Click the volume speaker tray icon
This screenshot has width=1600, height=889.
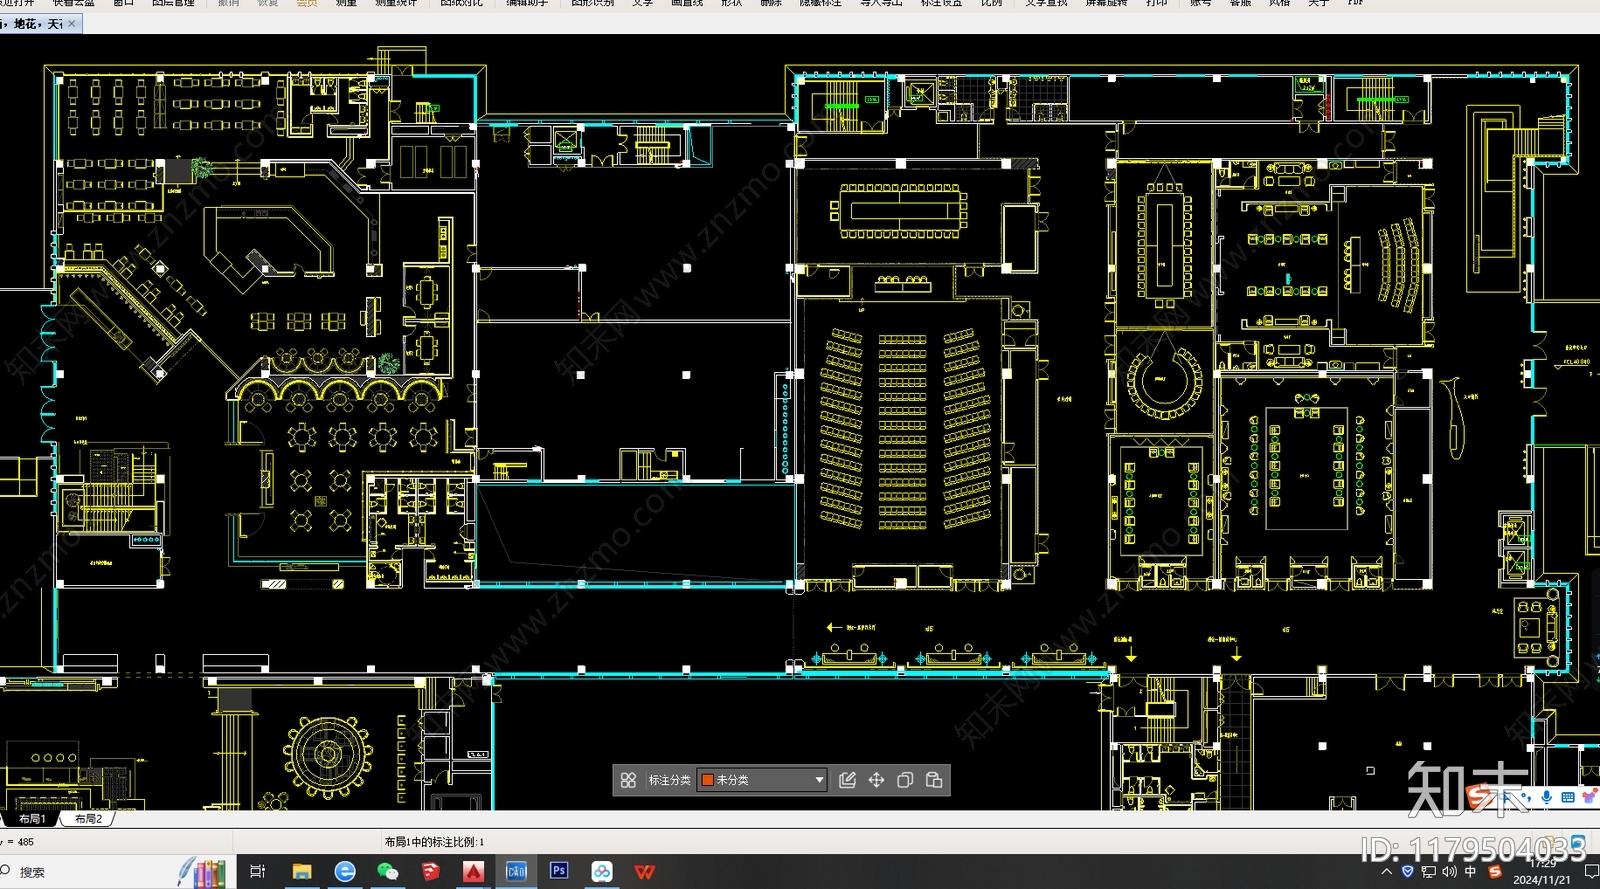[x=1449, y=872]
